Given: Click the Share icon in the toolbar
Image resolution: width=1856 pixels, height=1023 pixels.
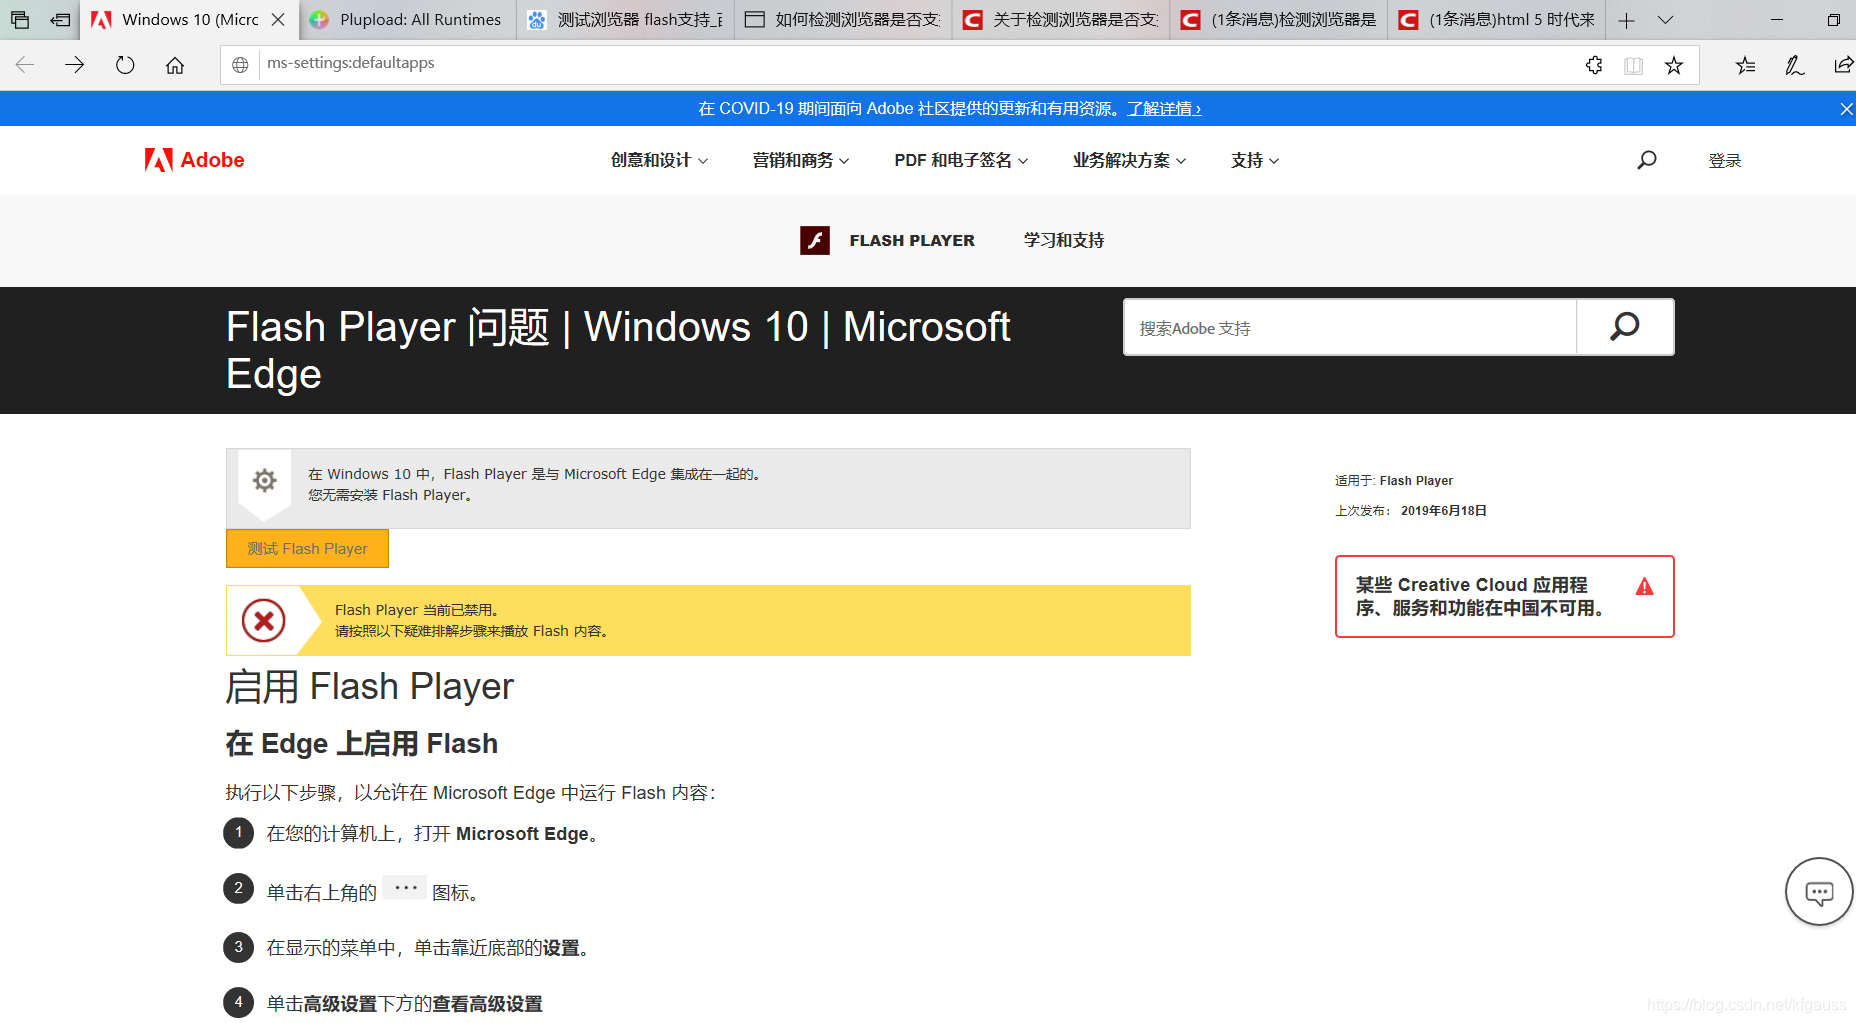Looking at the screenshot, I should point(1842,64).
